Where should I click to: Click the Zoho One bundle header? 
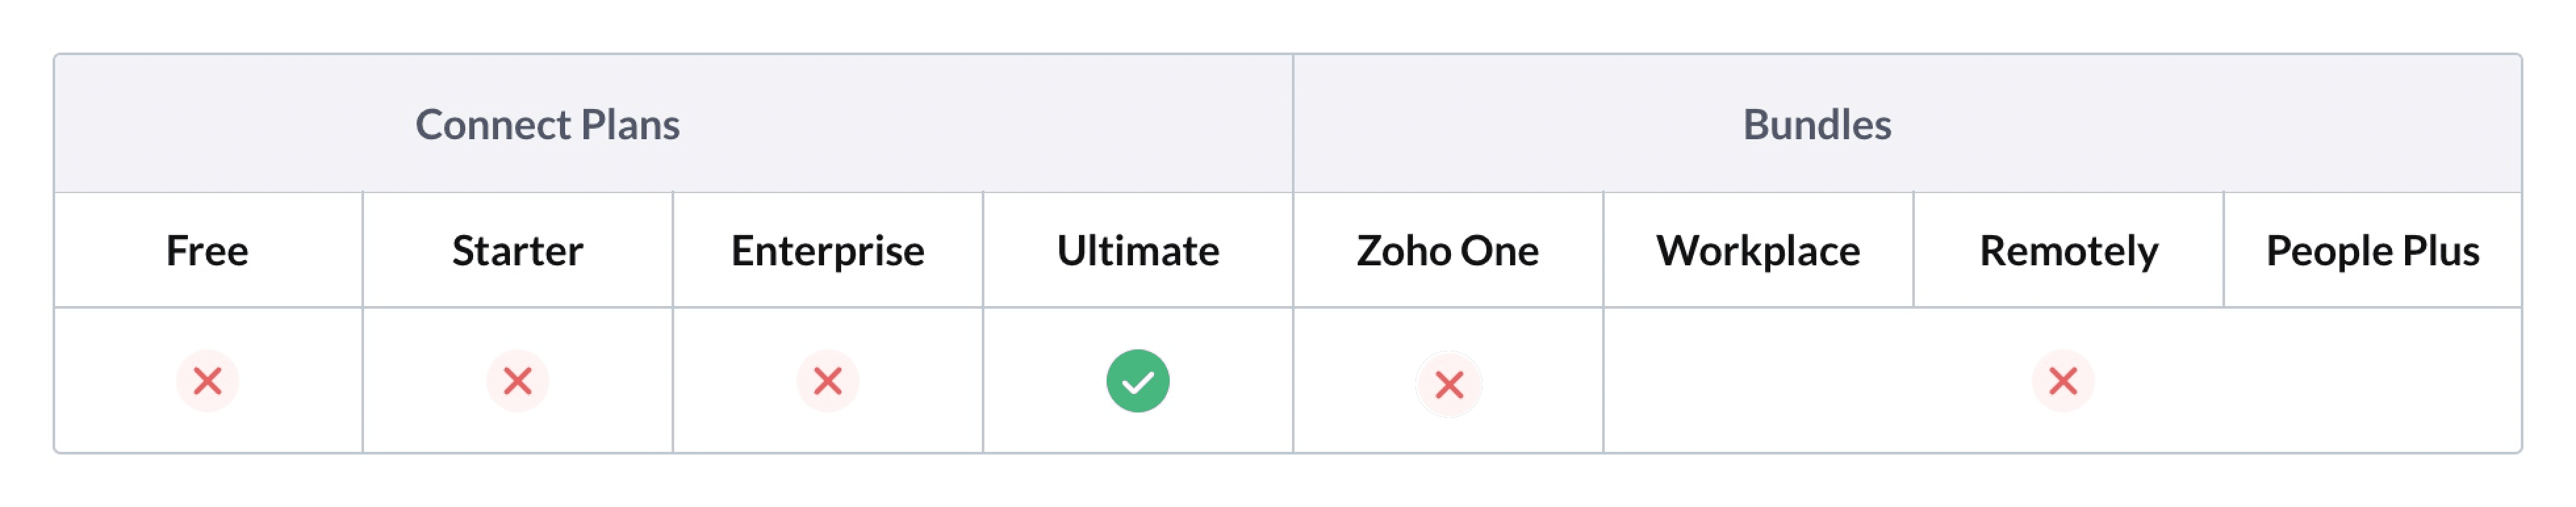click(x=1447, y=251)
